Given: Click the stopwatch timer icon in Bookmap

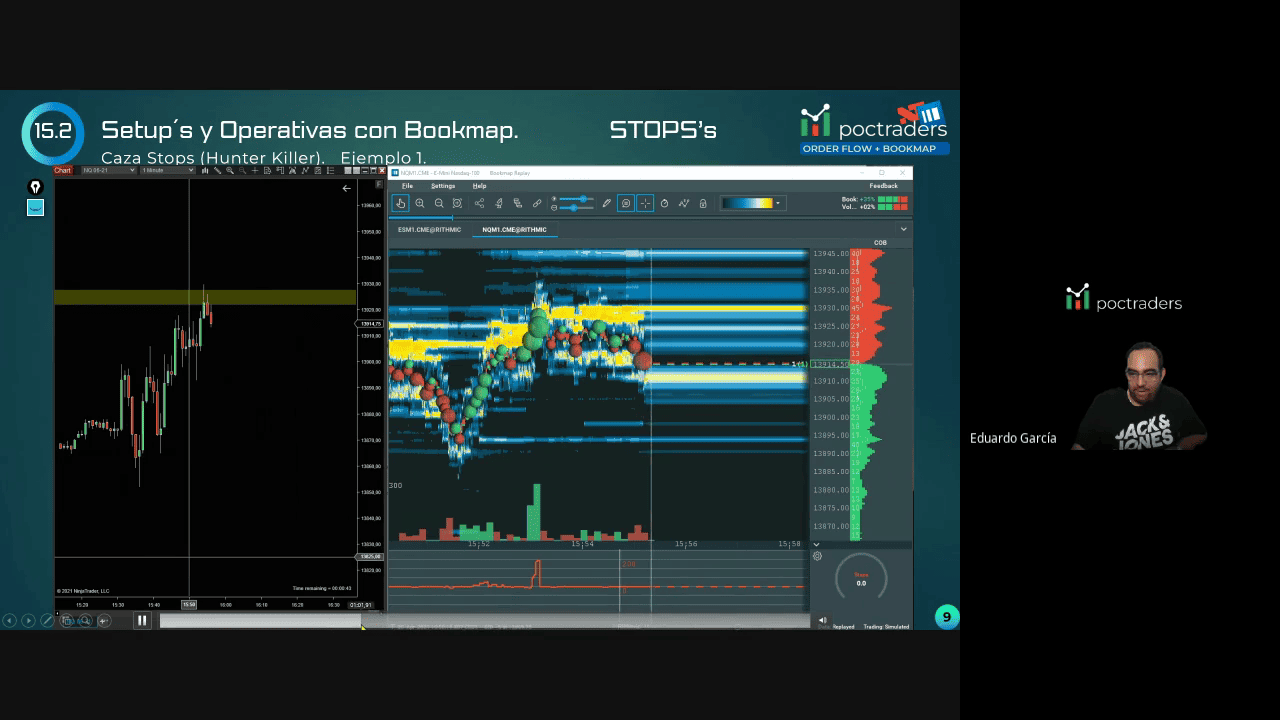Looking at the screenshot, I should [664, 203].
